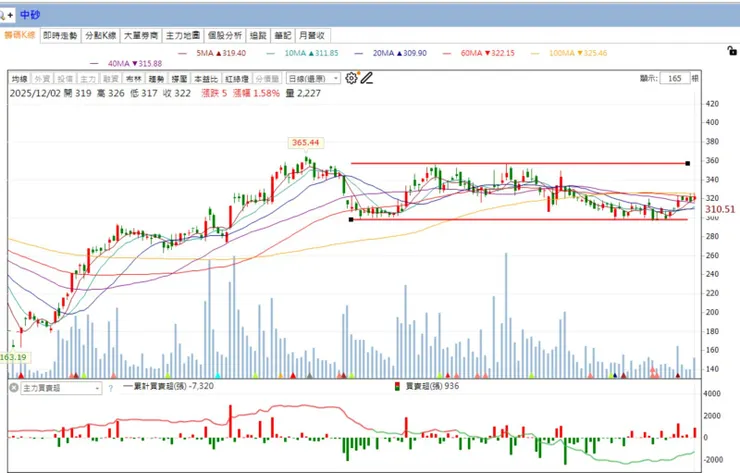Viewport: 740px width, 473px height.
Task: Open the question mark help icon
Action: point(110,389)
